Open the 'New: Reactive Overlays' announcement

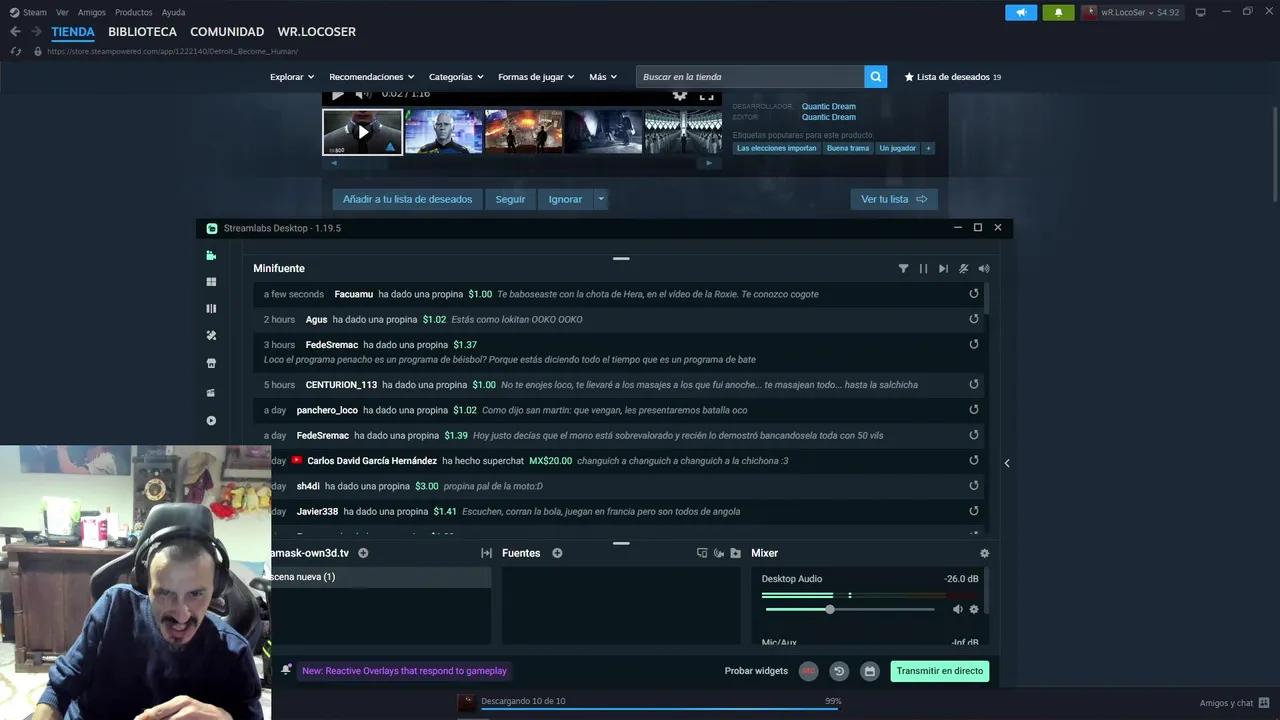[404, 671]
